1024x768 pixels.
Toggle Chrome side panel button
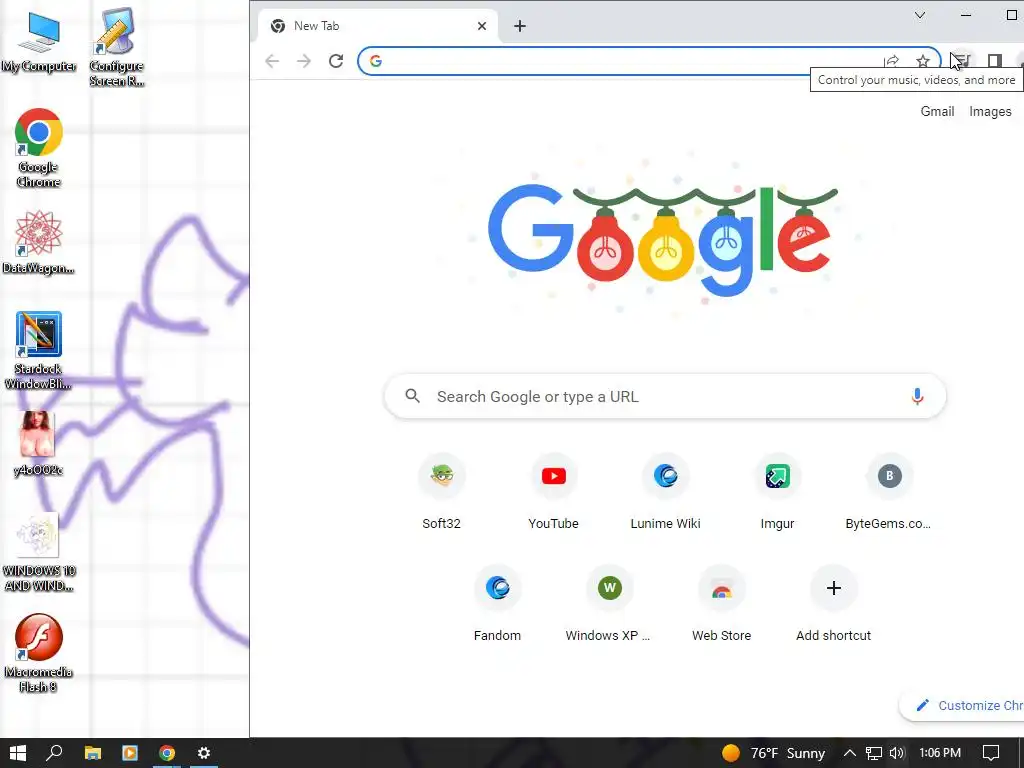pyautogui.click(x=995, y=61)
